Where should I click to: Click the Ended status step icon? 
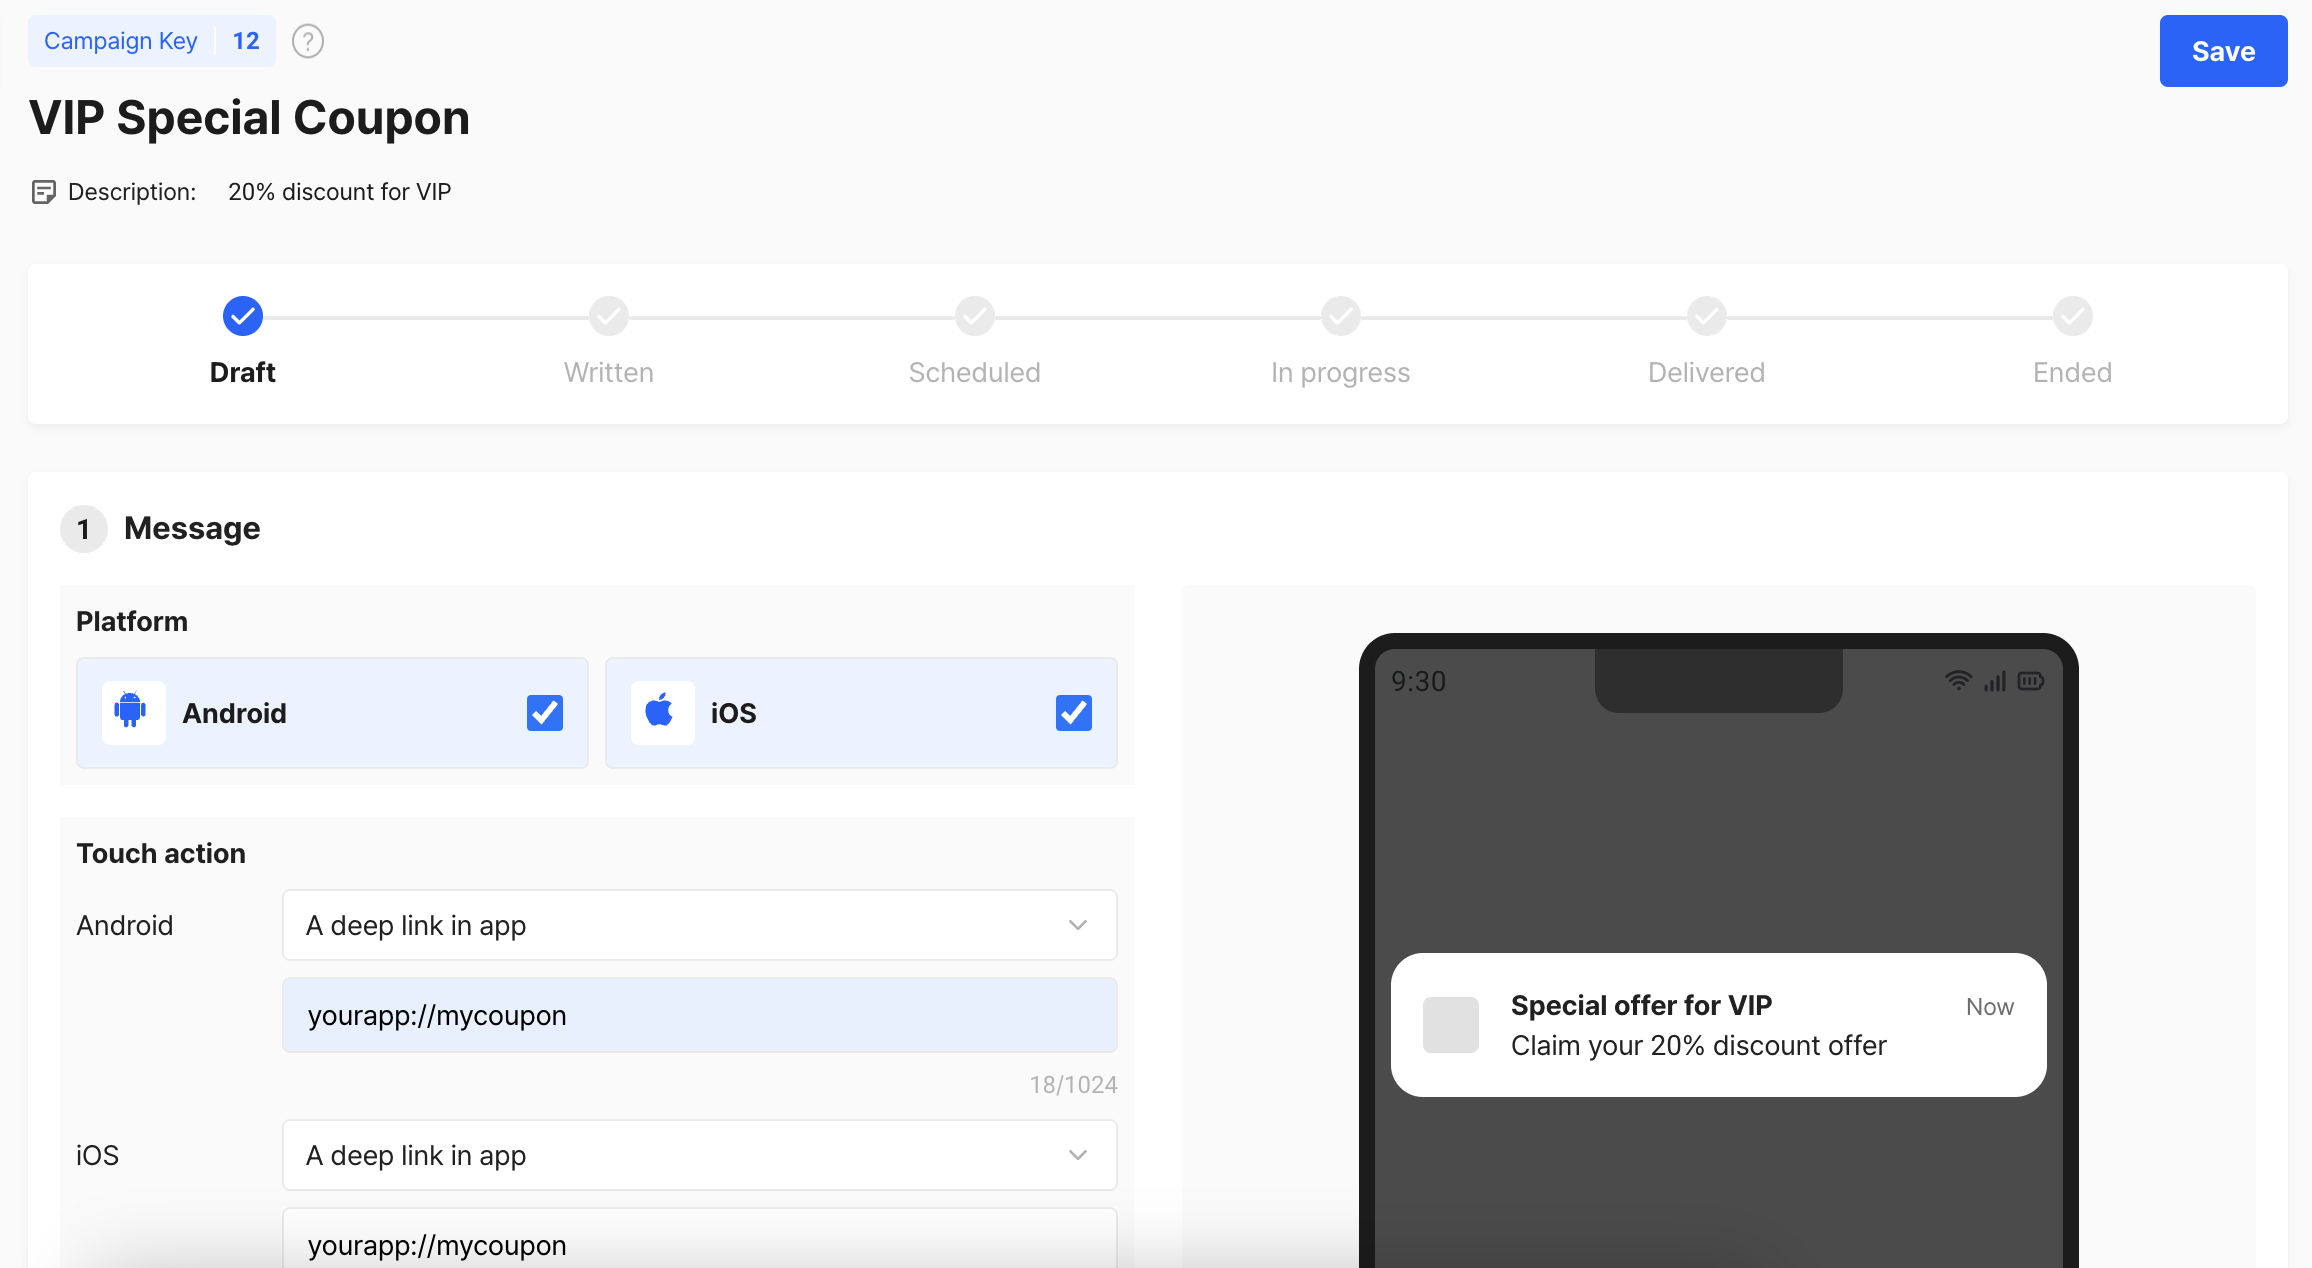coord(2072,315)
